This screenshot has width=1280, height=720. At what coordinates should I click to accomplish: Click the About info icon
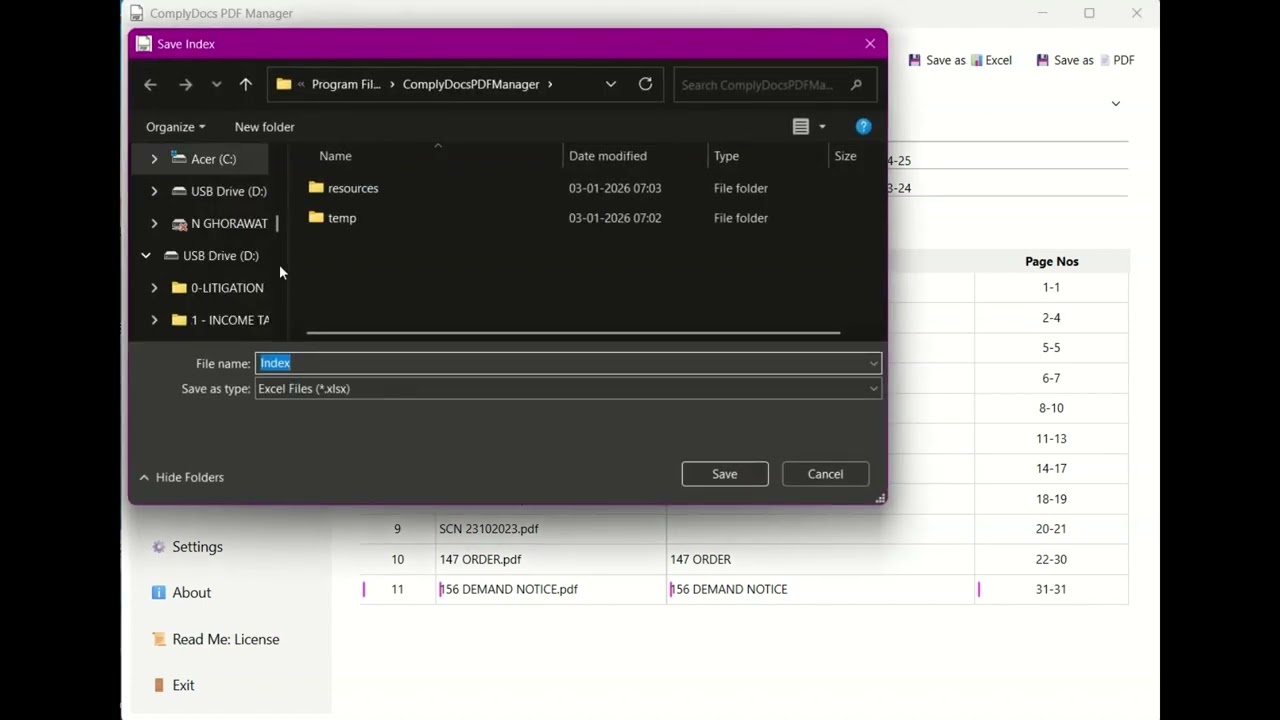(x=158, y=593)
